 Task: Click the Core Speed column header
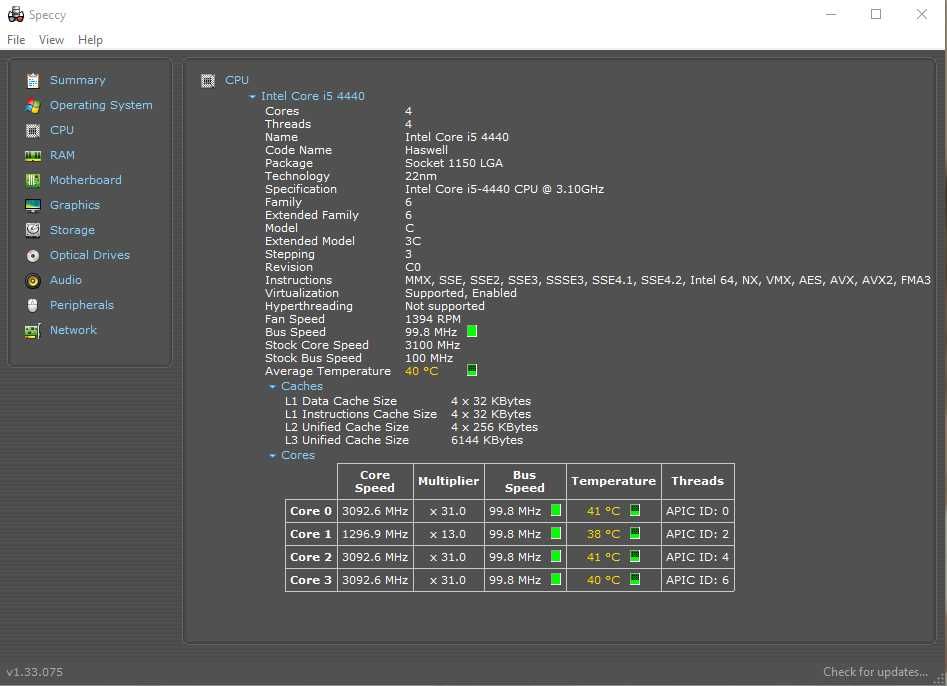coord(375,481)
